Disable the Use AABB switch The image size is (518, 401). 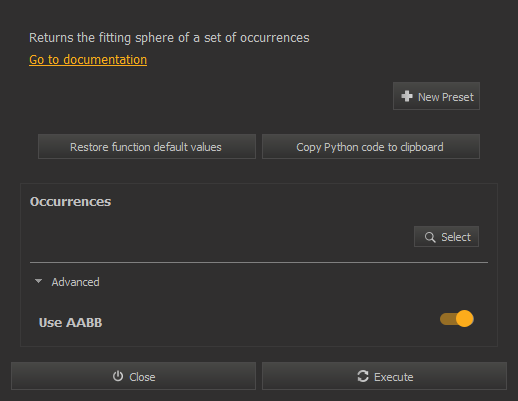coord(457,319)
